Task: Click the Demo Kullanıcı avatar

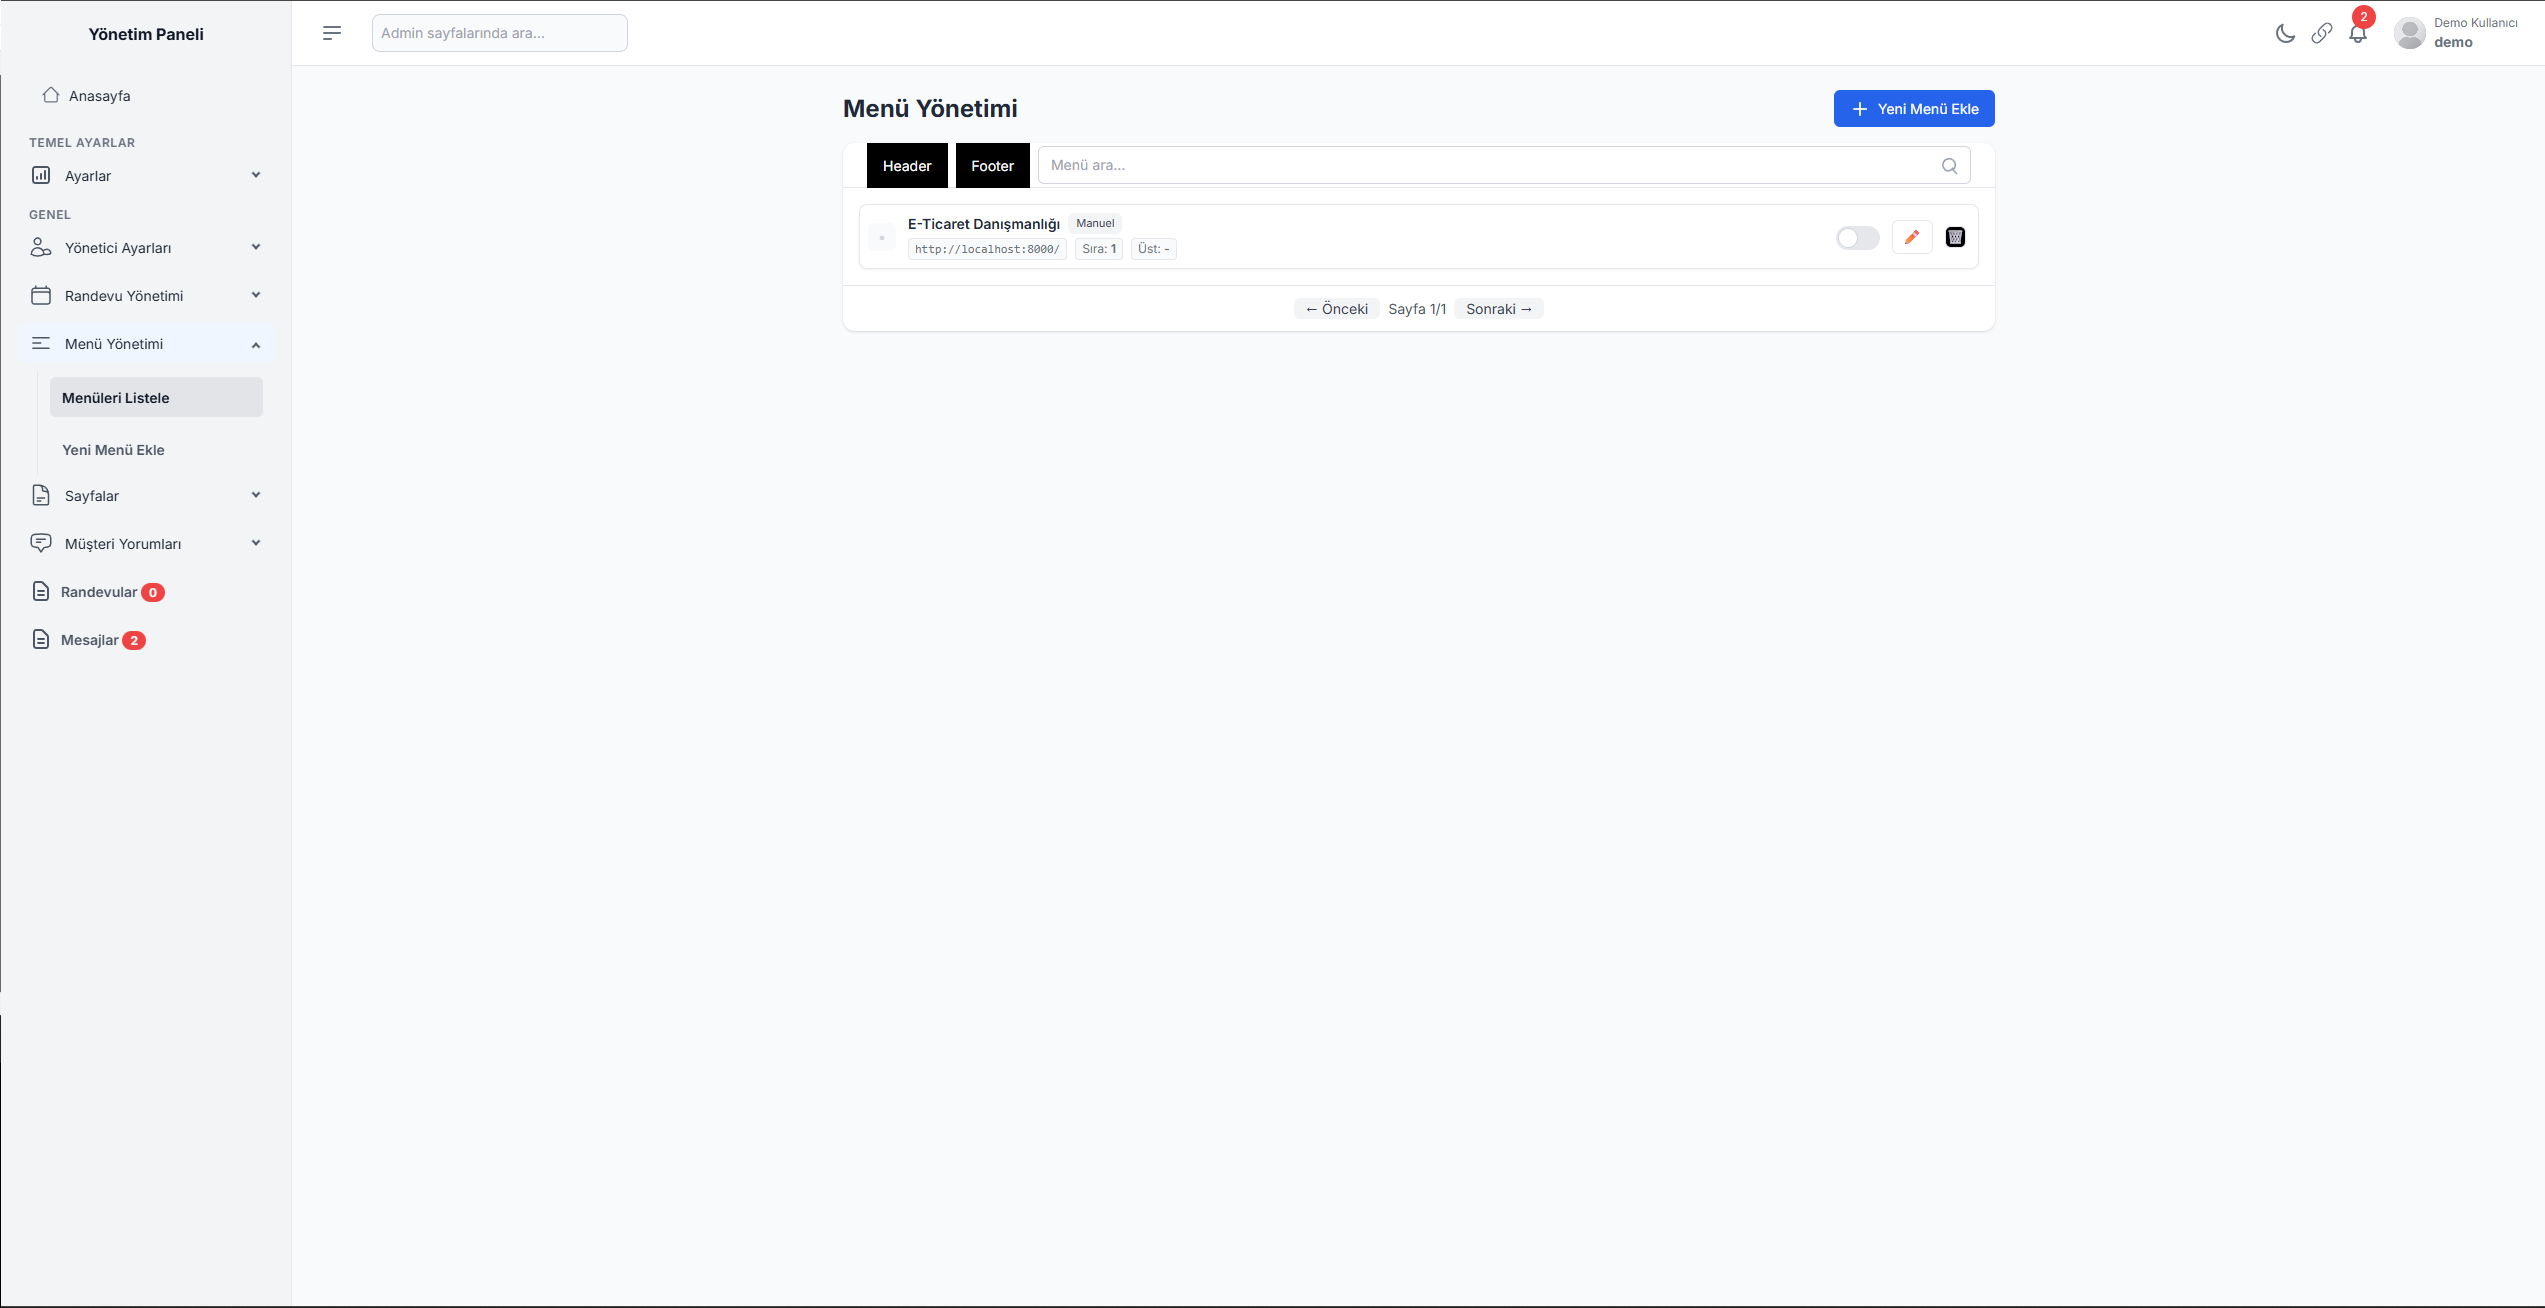Action: click(2409, 33)
